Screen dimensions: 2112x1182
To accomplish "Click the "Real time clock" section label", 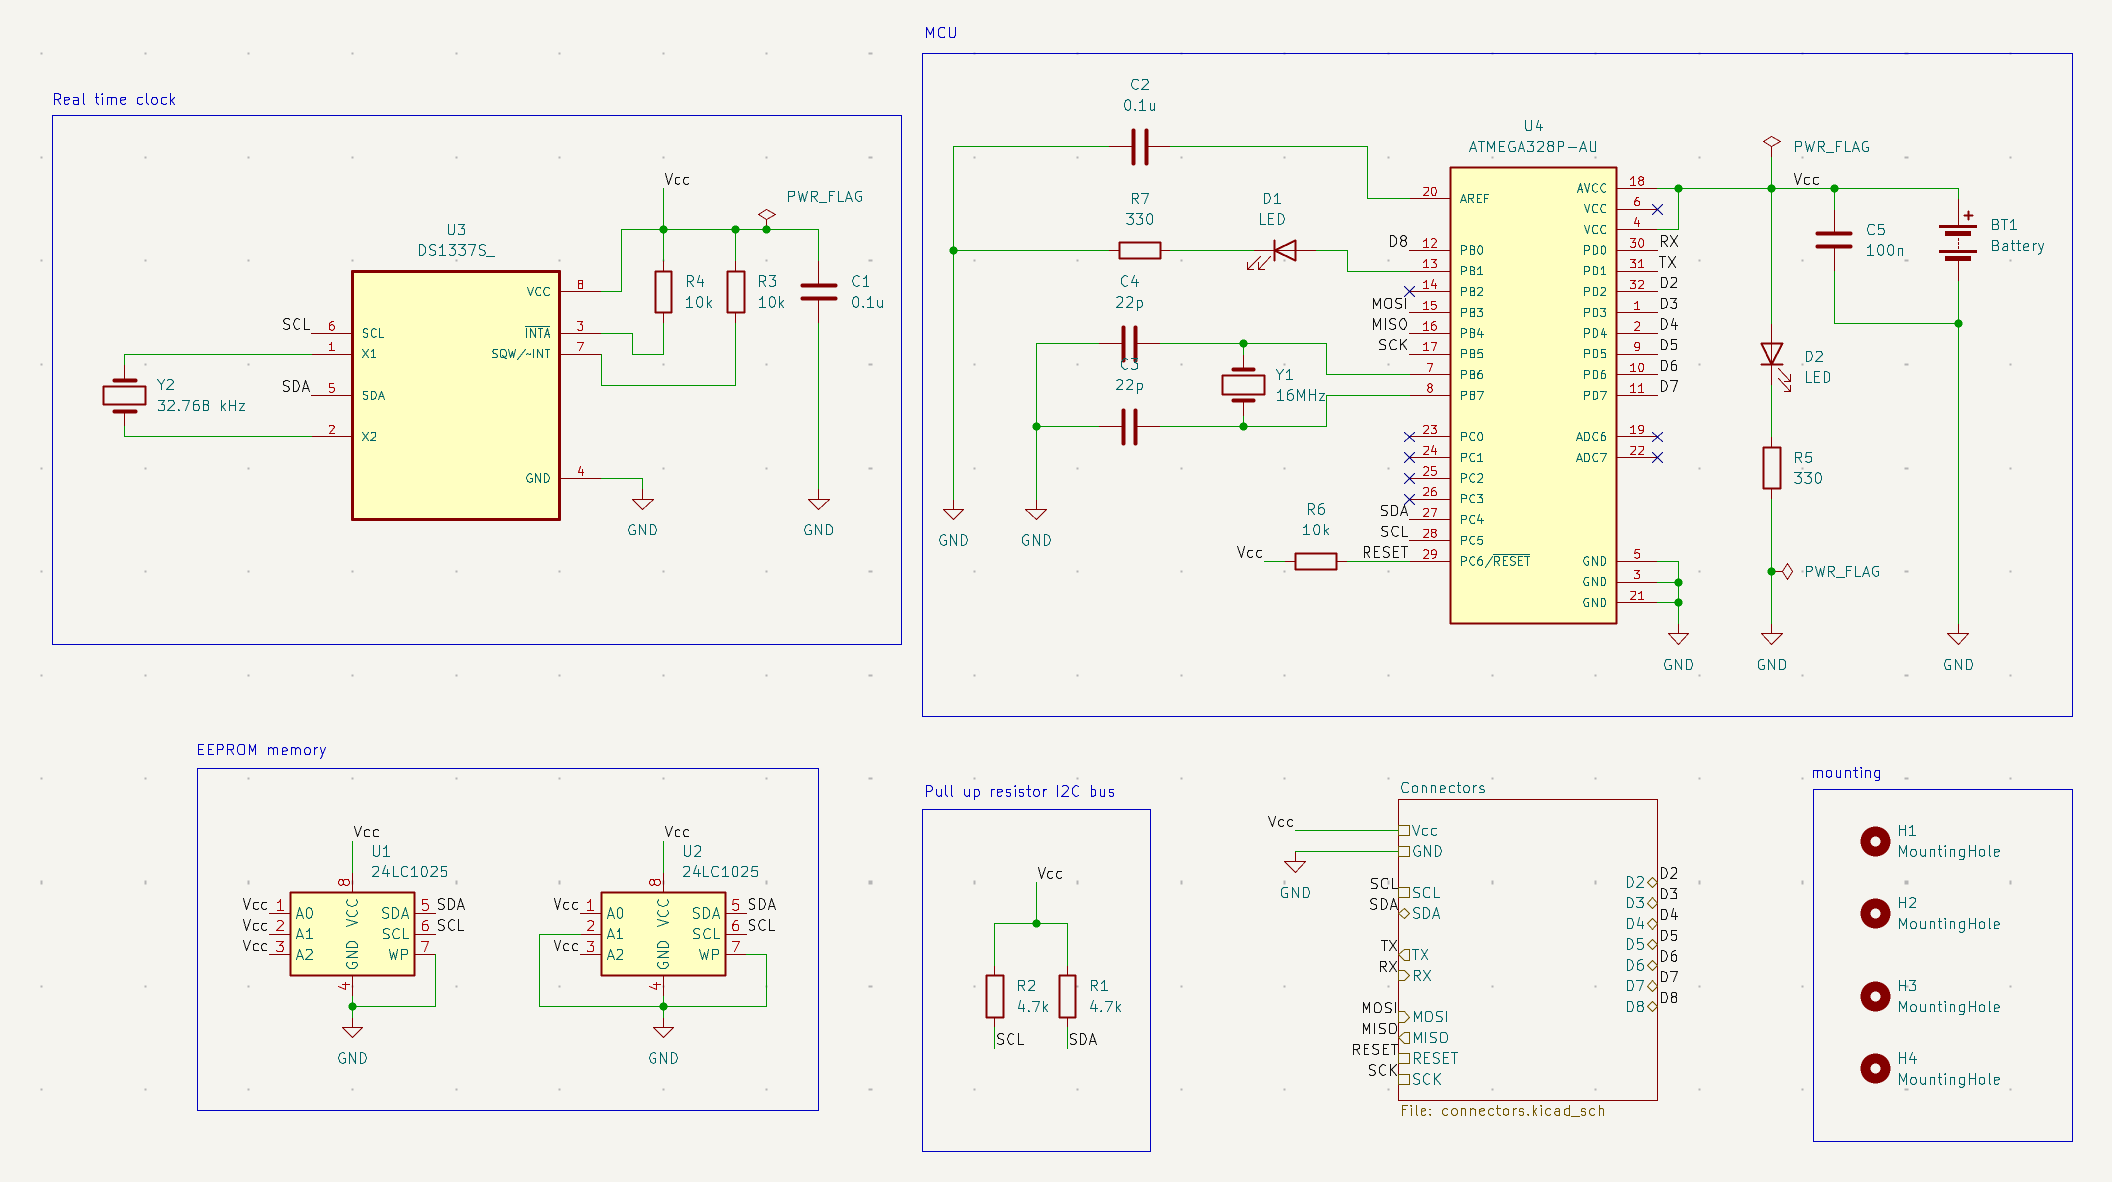I will click(114, 100).
